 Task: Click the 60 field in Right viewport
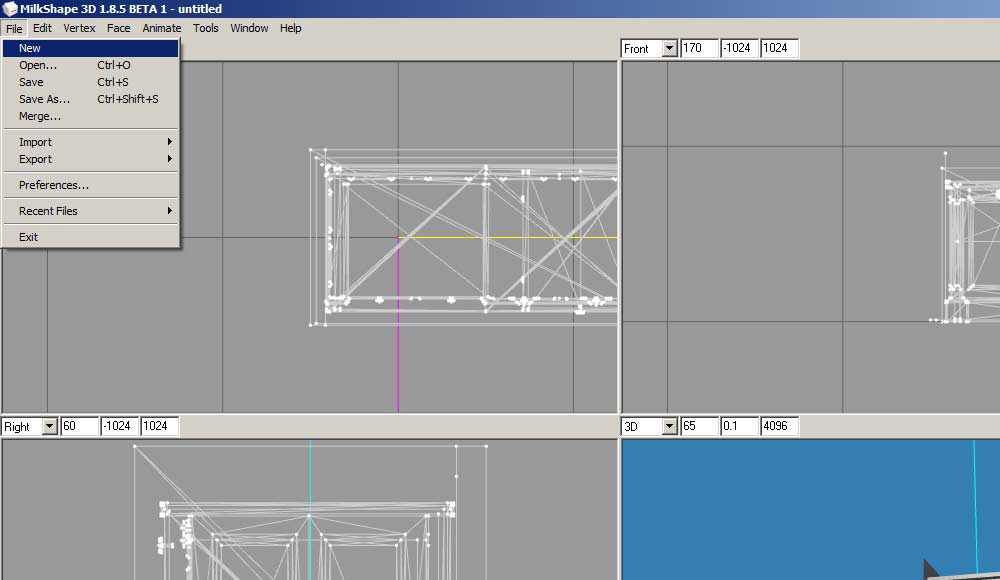pyautogui.click(x=79, y=427)
